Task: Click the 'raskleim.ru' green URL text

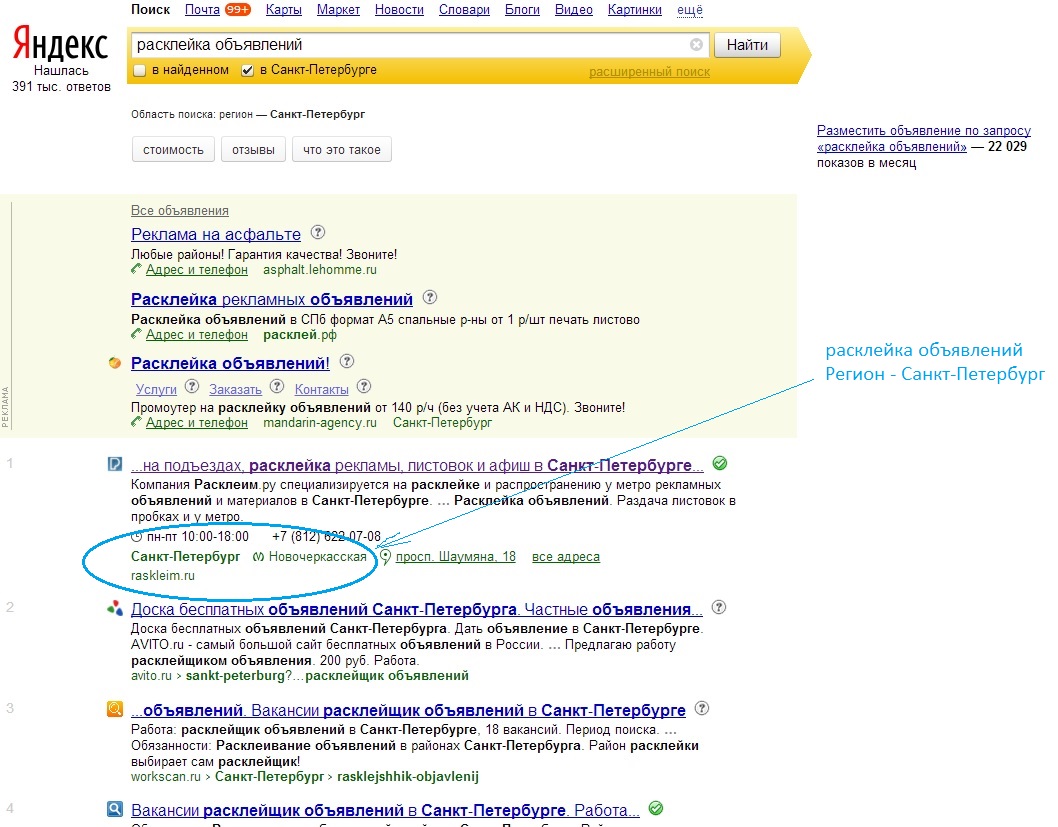Action: tap(163, 575)
